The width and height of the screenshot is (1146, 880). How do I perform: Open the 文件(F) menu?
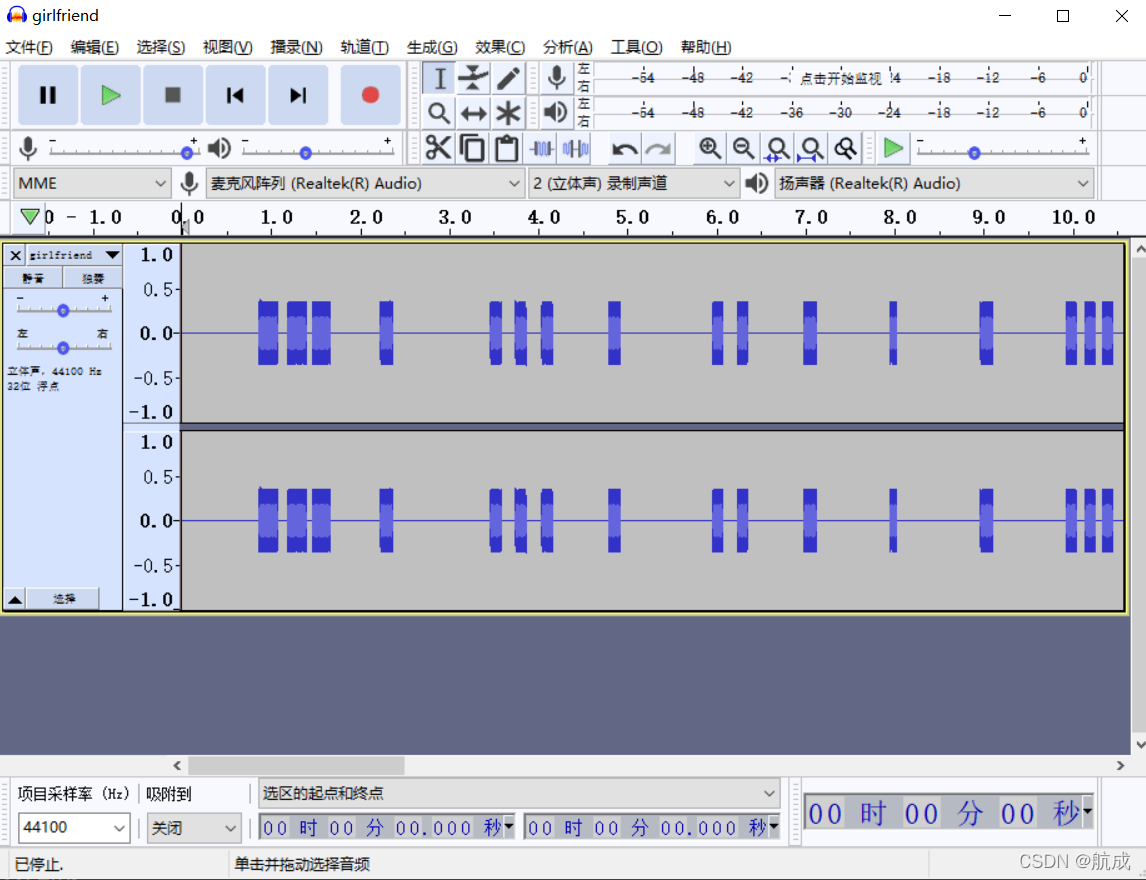tap(29, 48)
